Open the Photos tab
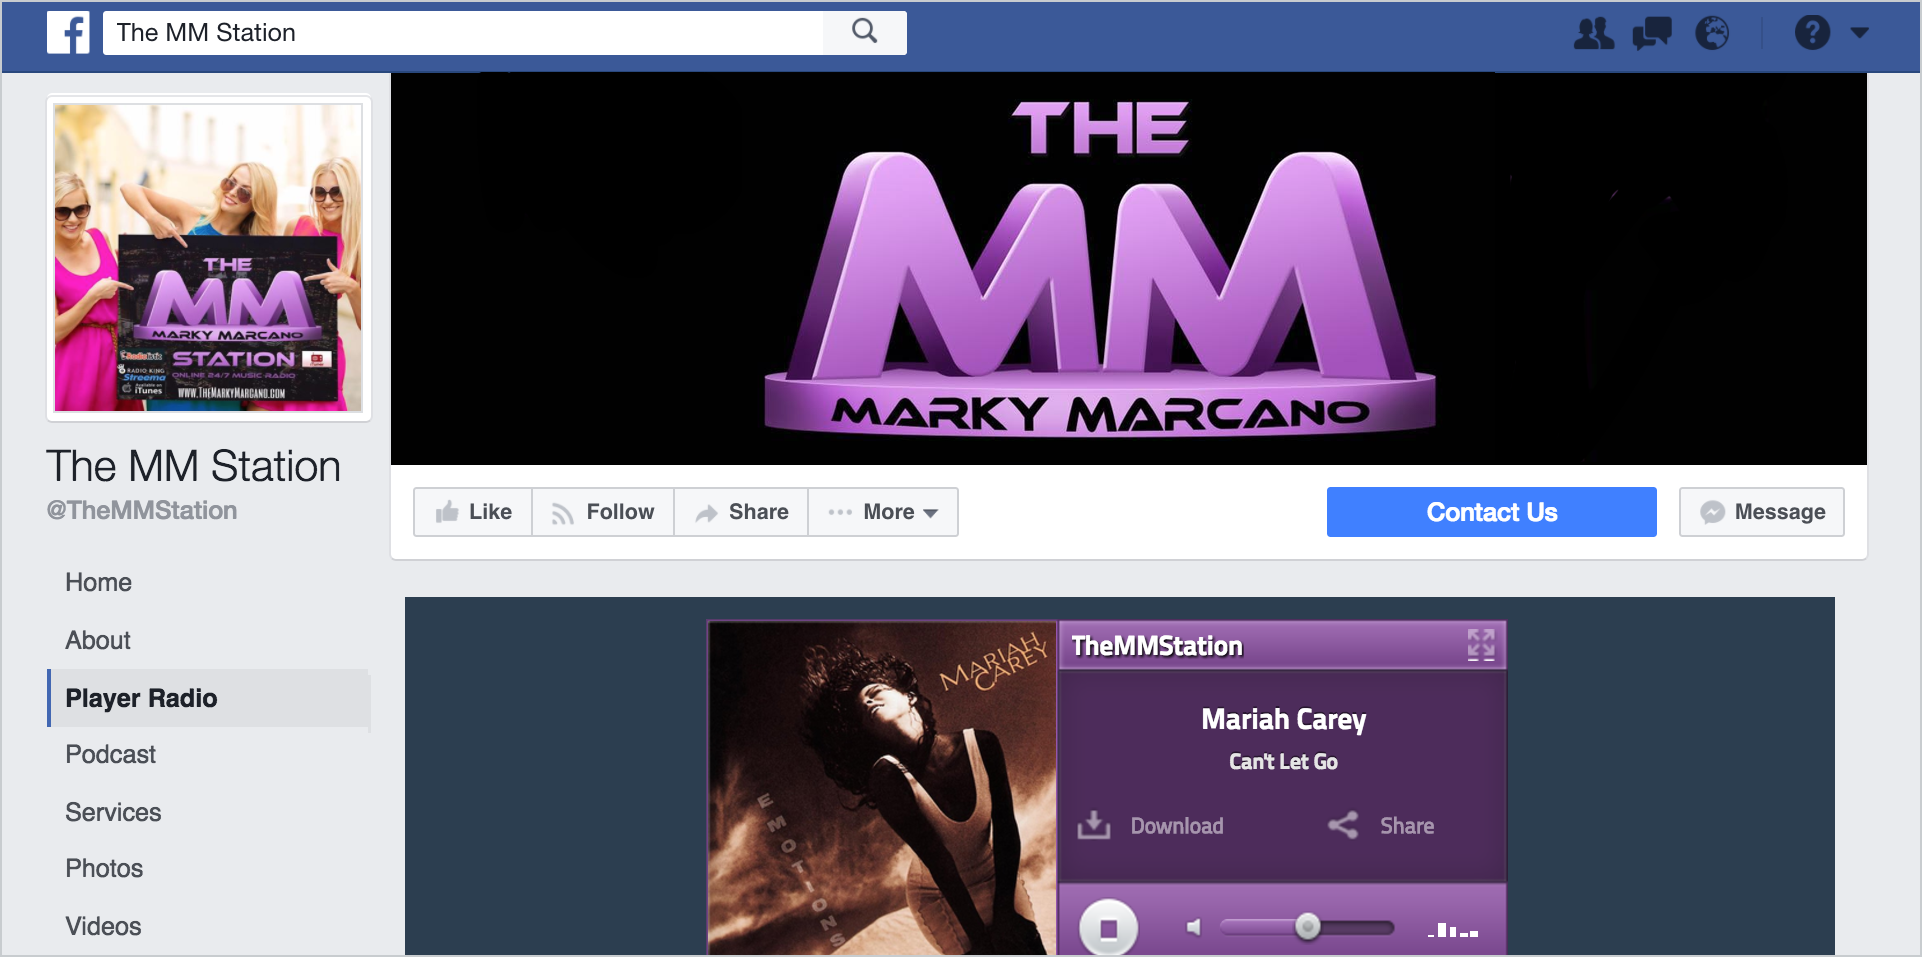The height and width of the screenshot is (957, 1922). point(104,869)
